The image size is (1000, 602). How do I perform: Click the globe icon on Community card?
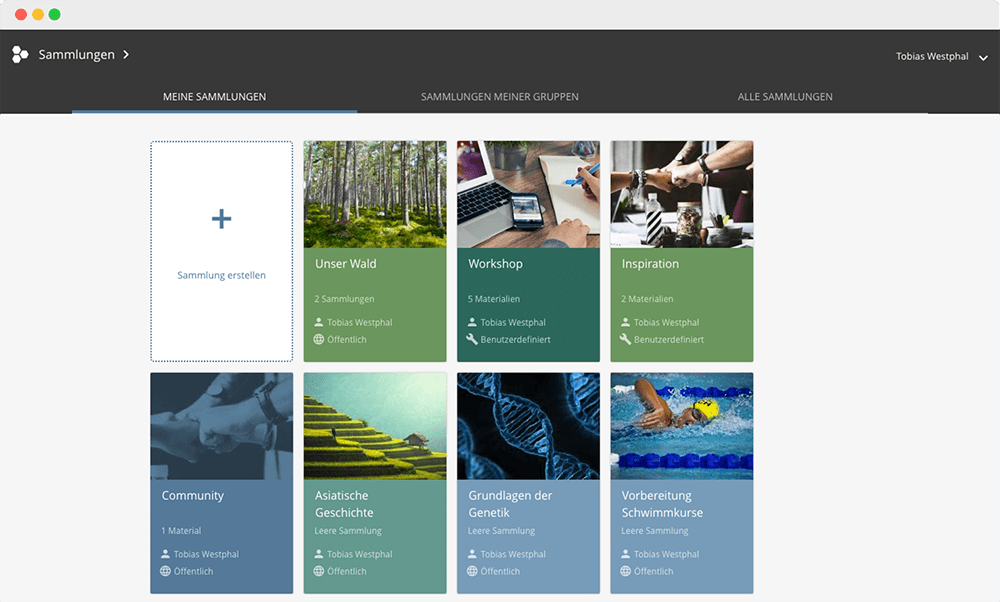166,571
